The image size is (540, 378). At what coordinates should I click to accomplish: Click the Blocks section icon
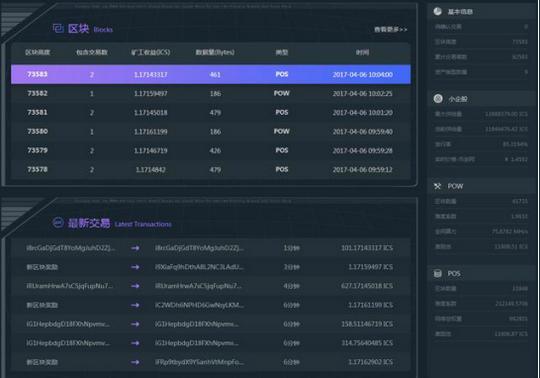tap(58, 28)
